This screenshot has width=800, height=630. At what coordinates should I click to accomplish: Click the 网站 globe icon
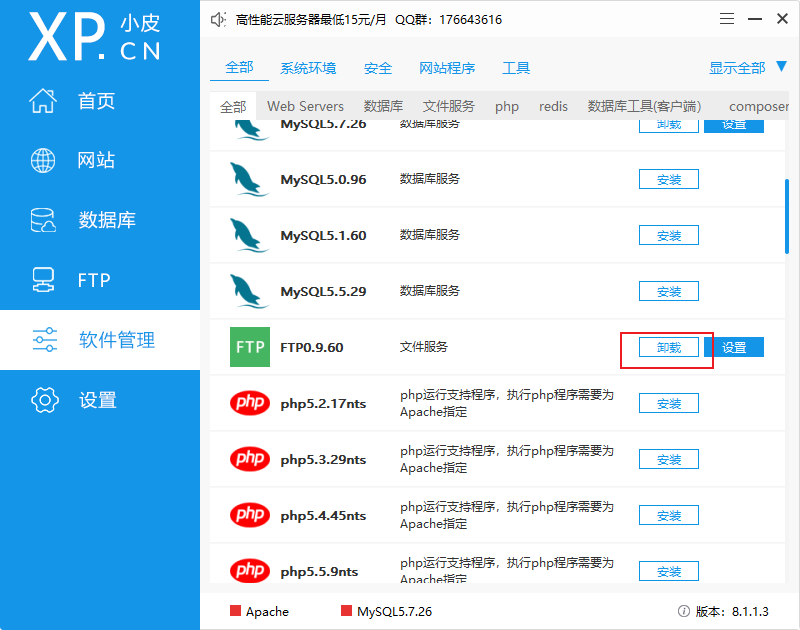tap(43, 160)
